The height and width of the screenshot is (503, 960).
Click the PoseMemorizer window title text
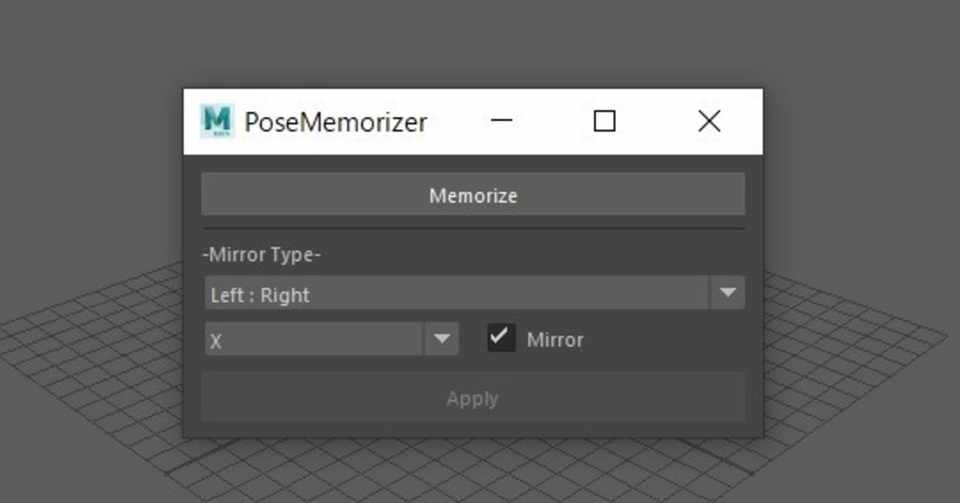click(336, 122)
